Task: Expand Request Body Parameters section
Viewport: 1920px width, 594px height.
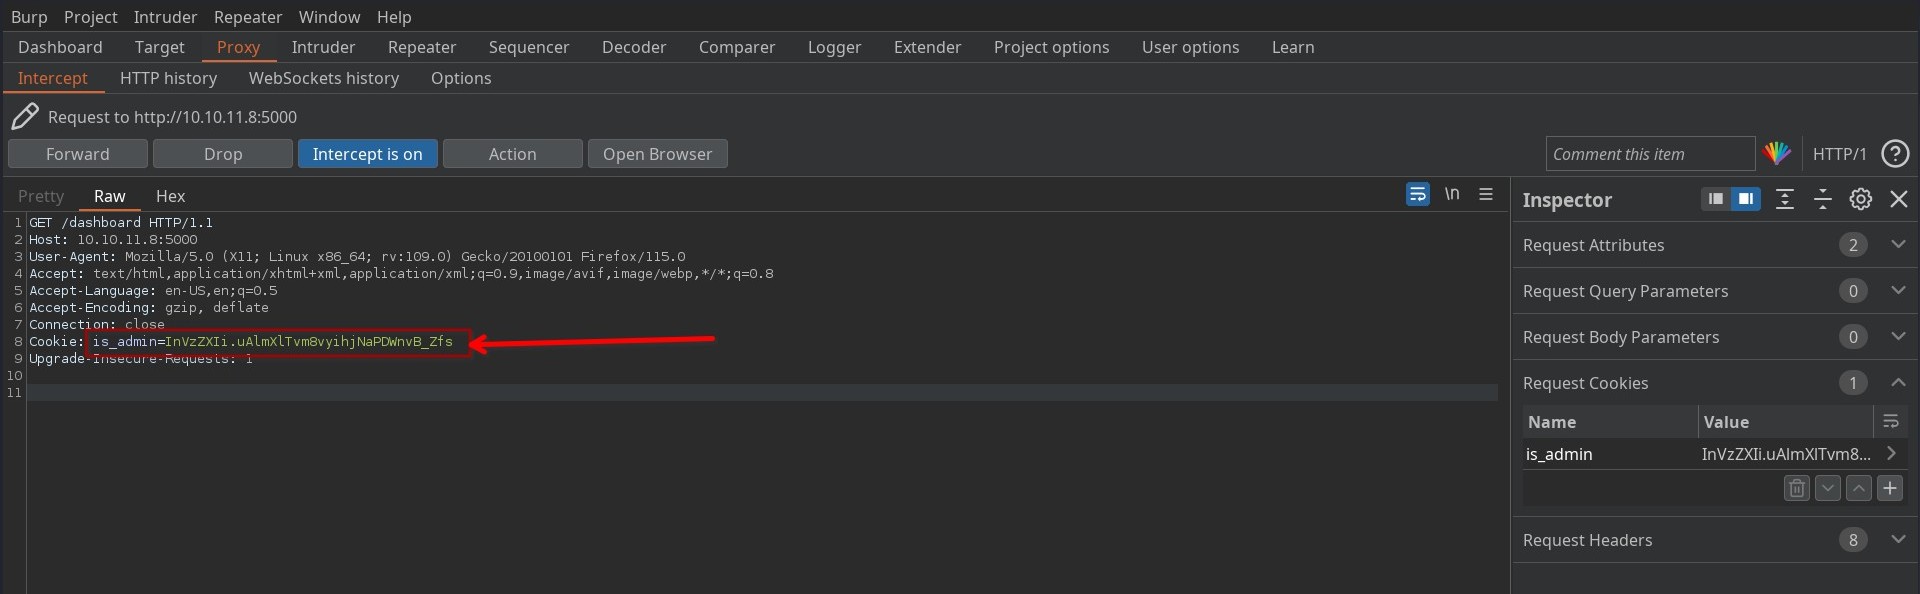Action: coord(1899,337)
